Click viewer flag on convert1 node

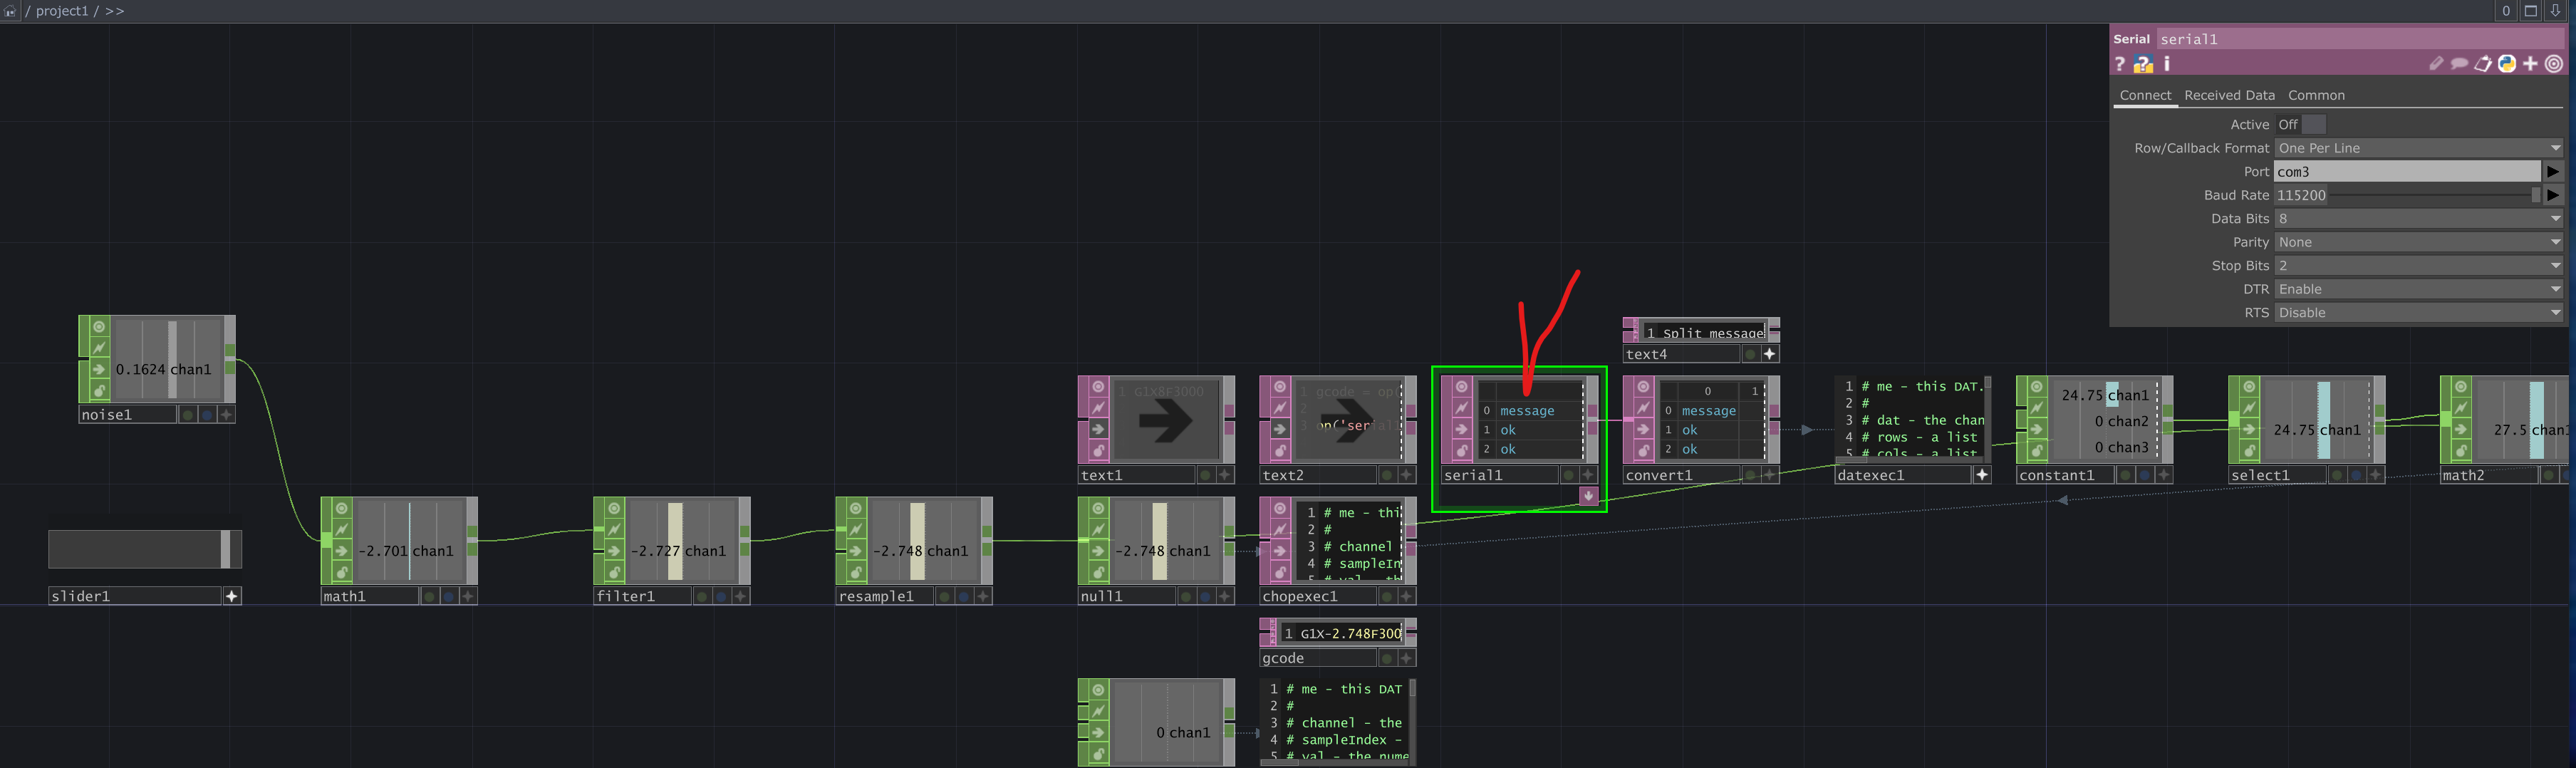(1643, 387)
